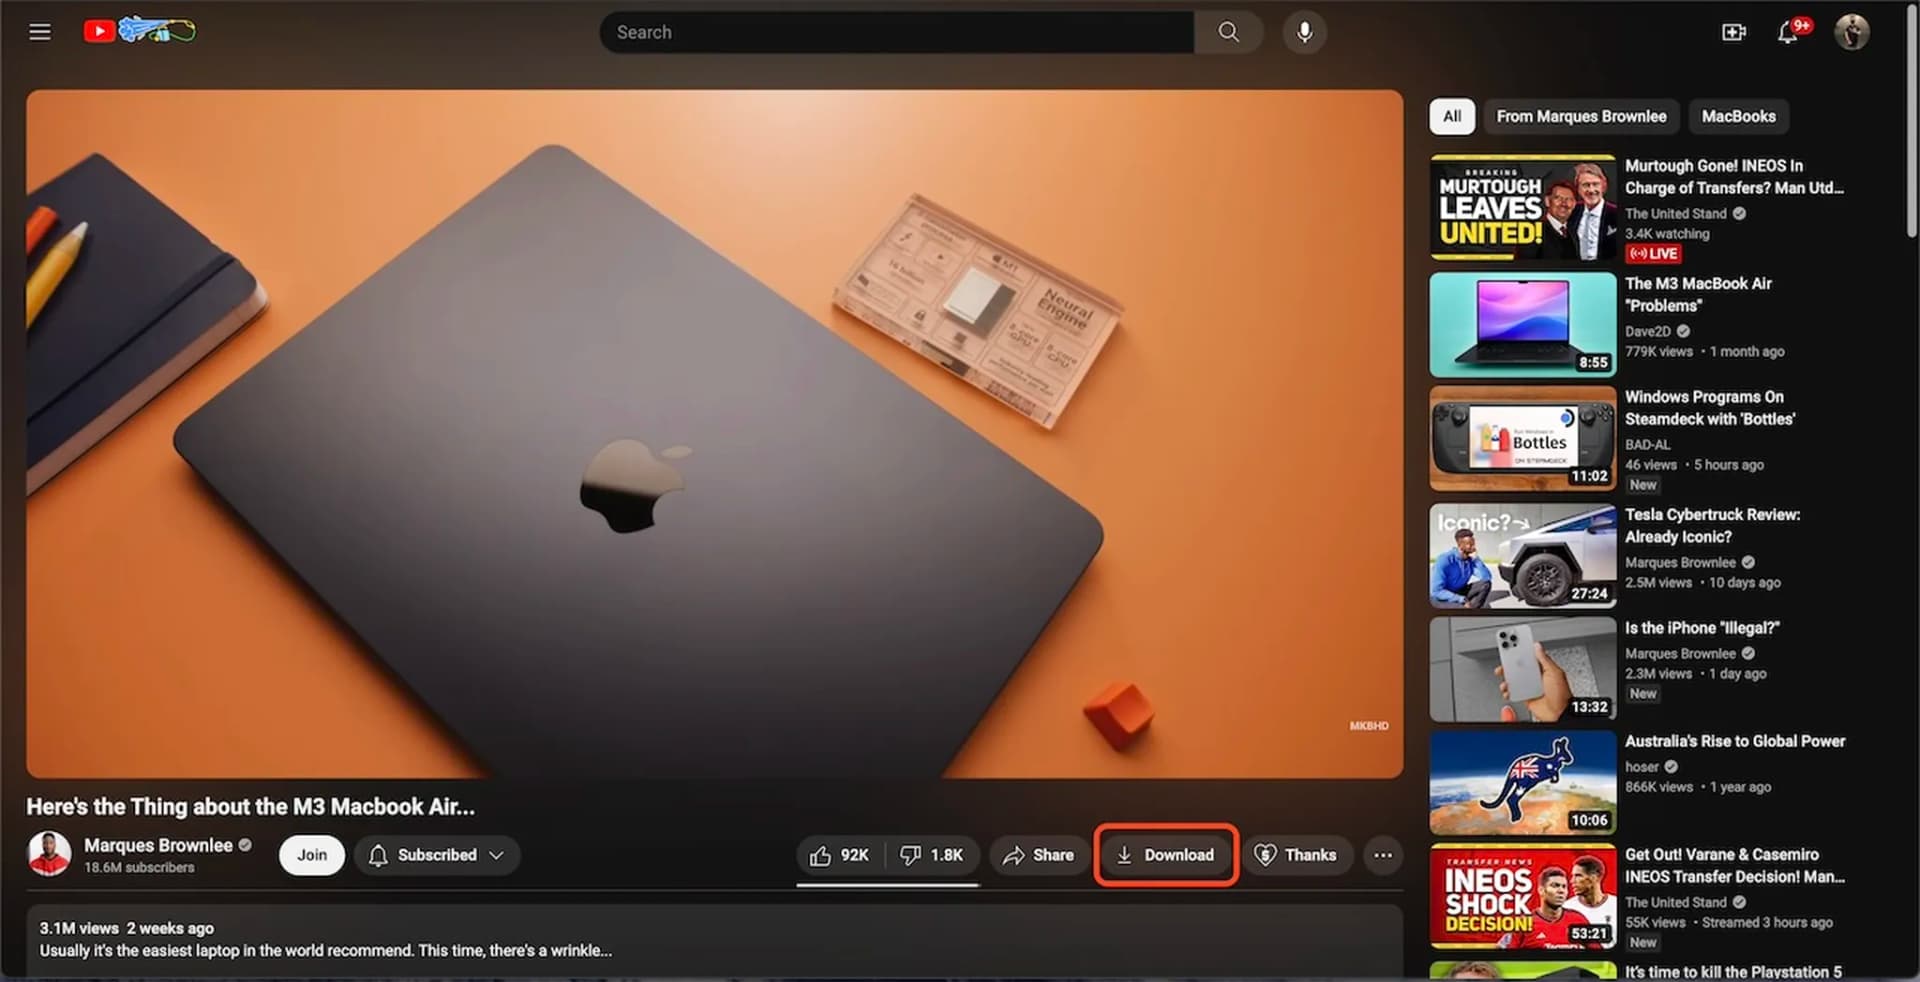Open notifications via the bell icon
This screenshot has height=982, width=1920.
[x=1789, y=31]
